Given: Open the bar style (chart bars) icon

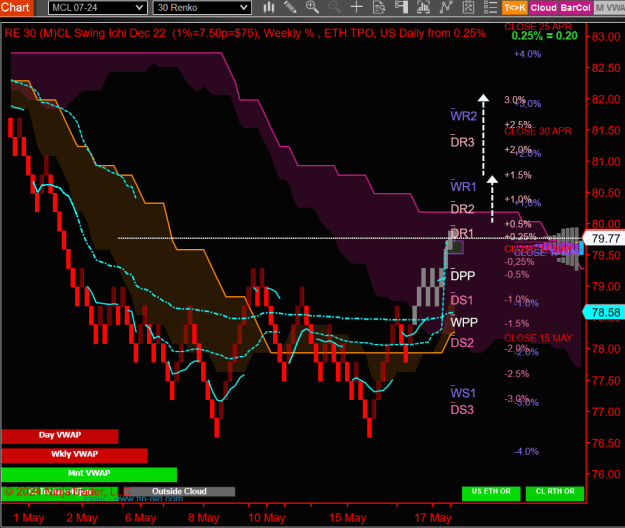Looking at the screenshot, I should tap(269, 7).
